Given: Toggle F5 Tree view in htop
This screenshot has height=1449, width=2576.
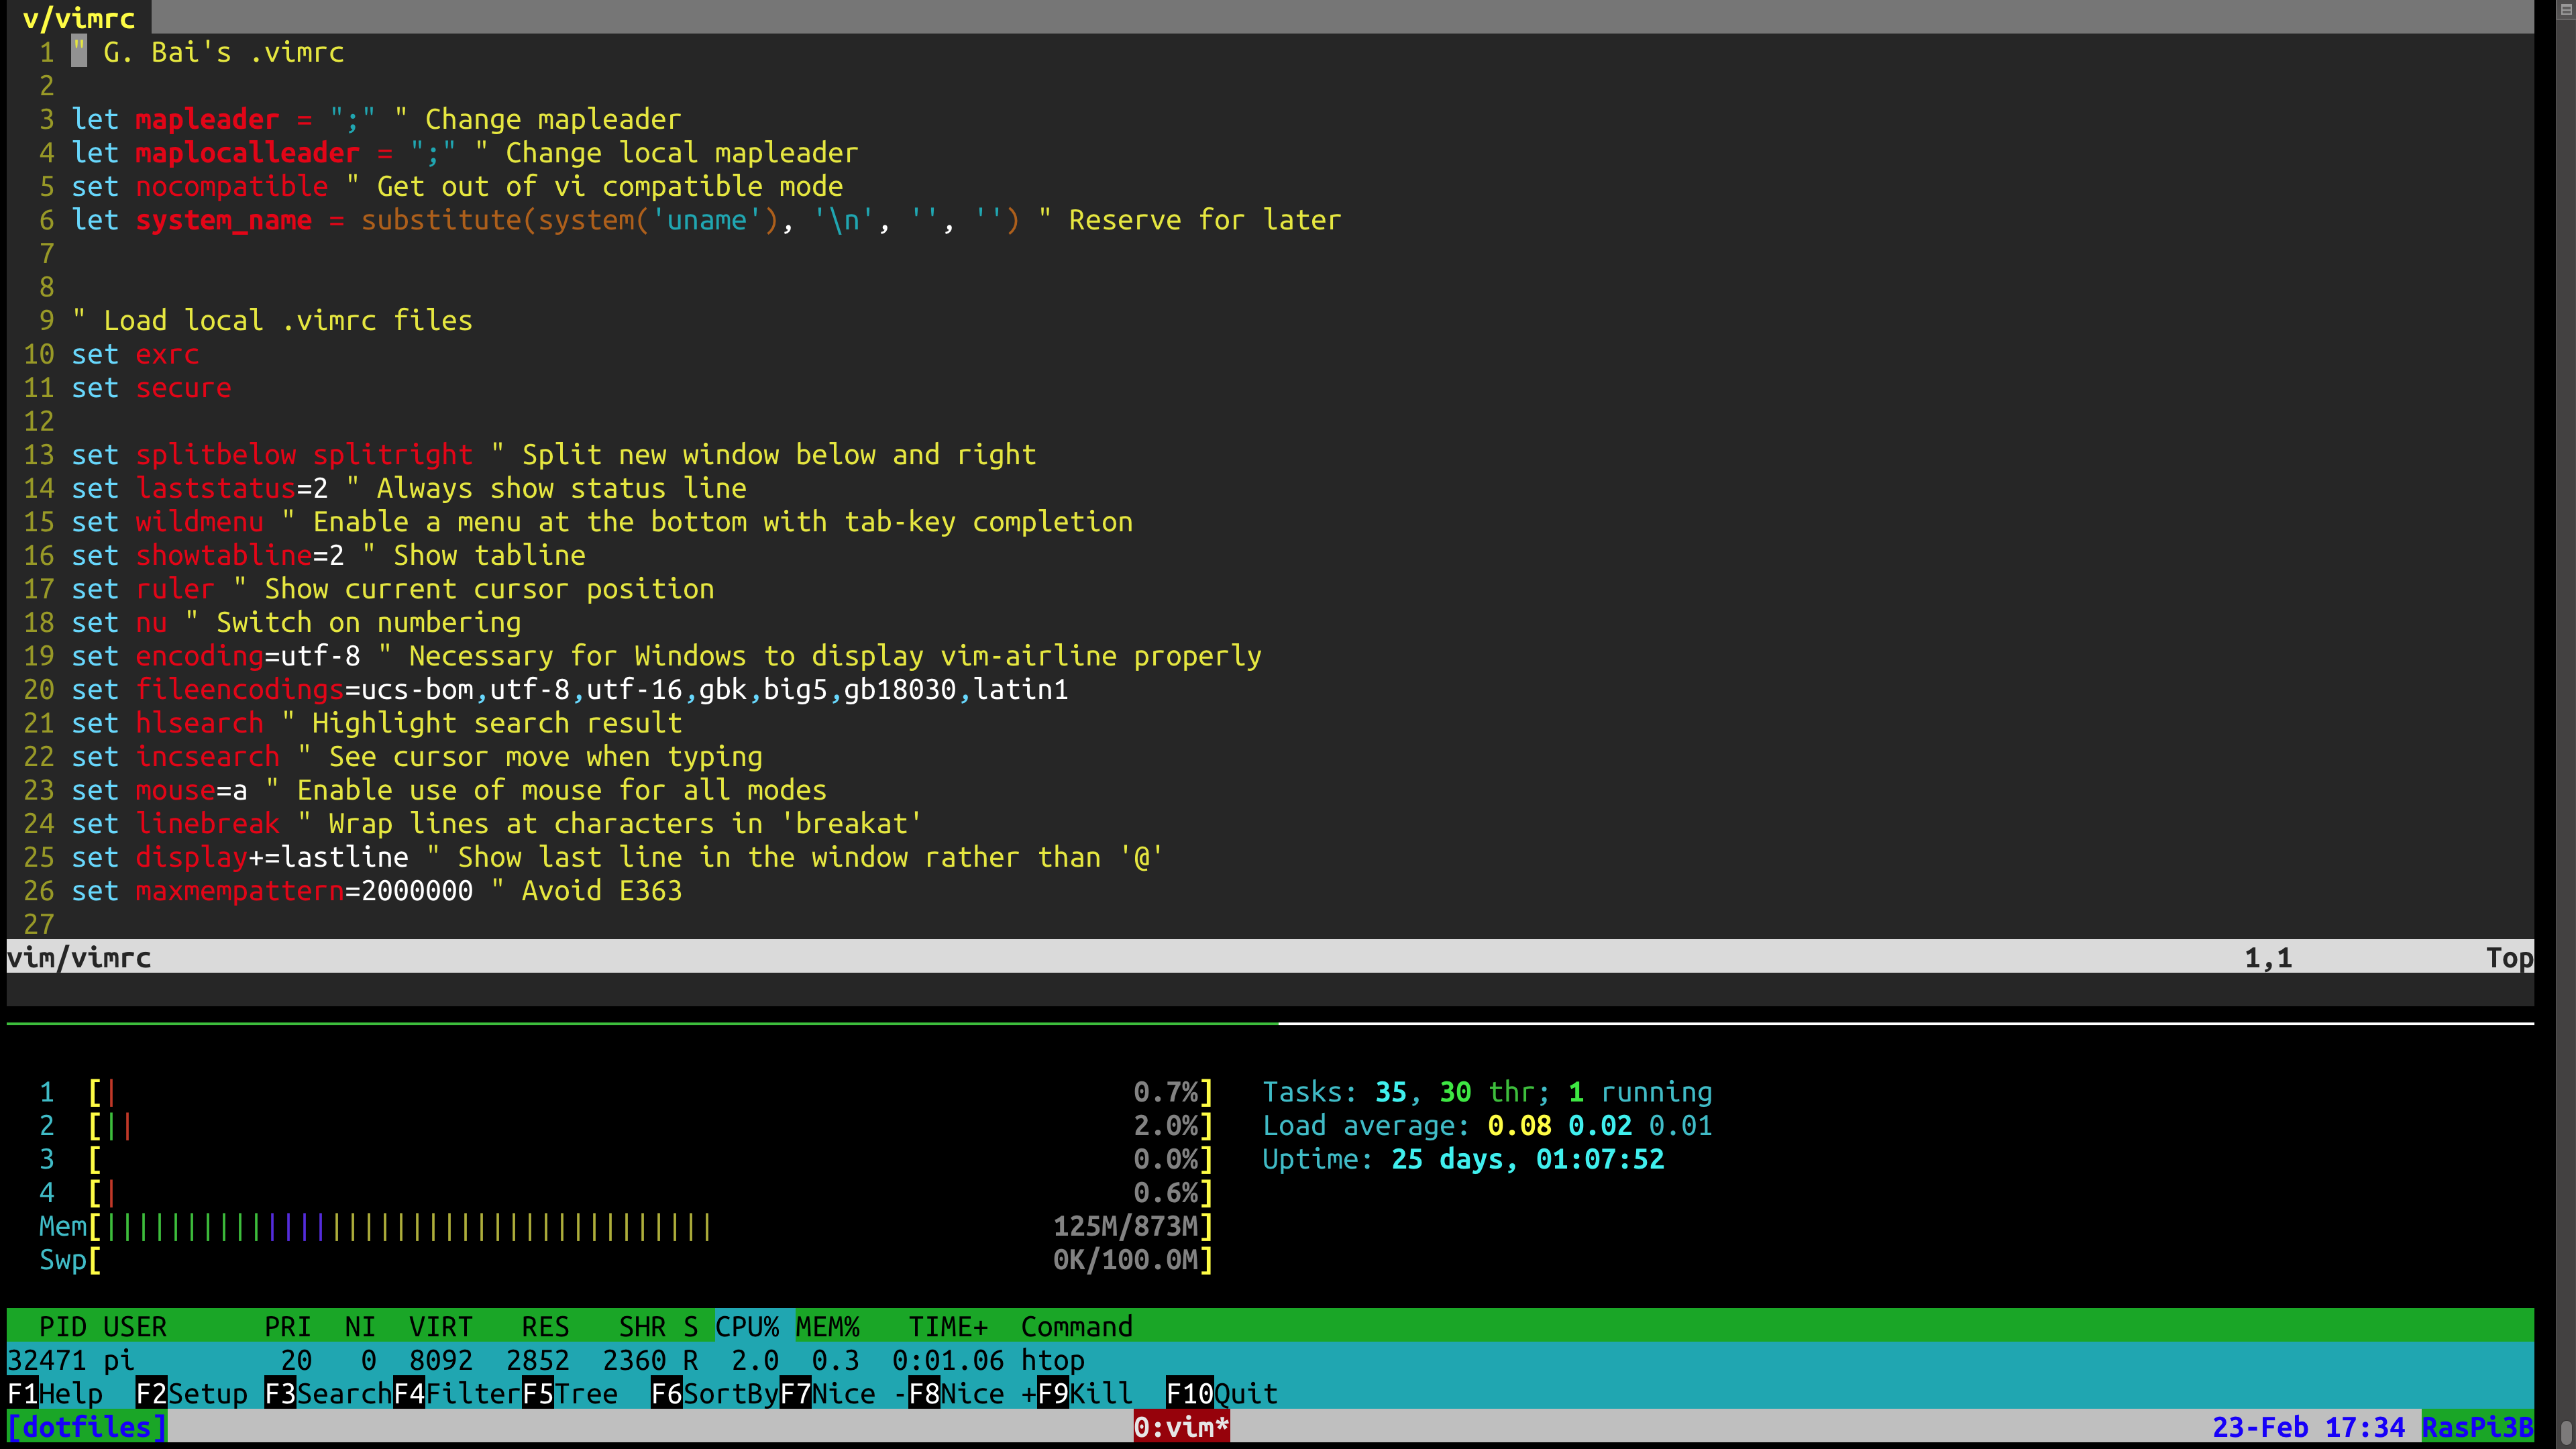Looking at the screenshot, I should (x=570, y=1393).
